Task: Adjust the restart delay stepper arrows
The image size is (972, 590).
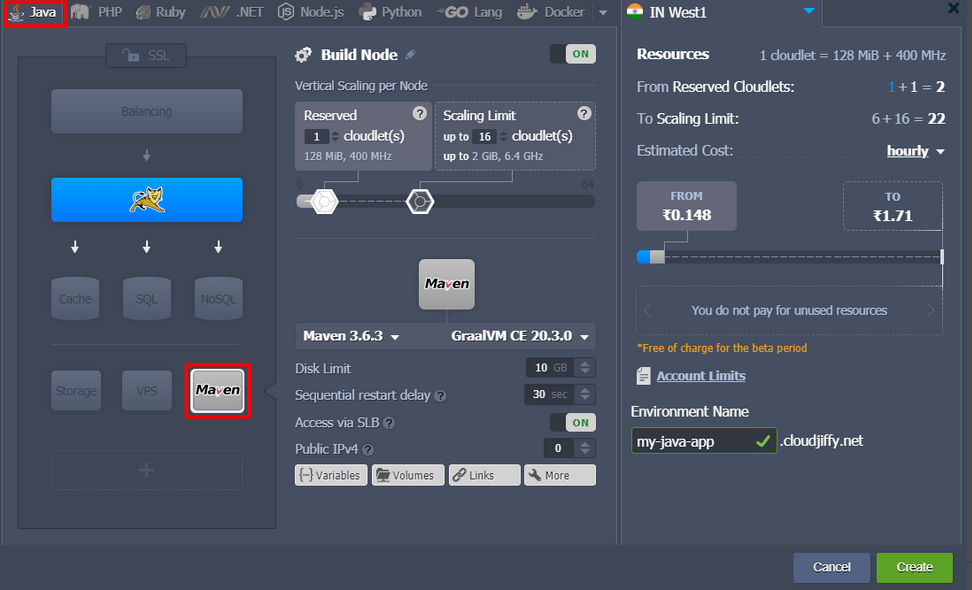Action: tap(585, 394)
